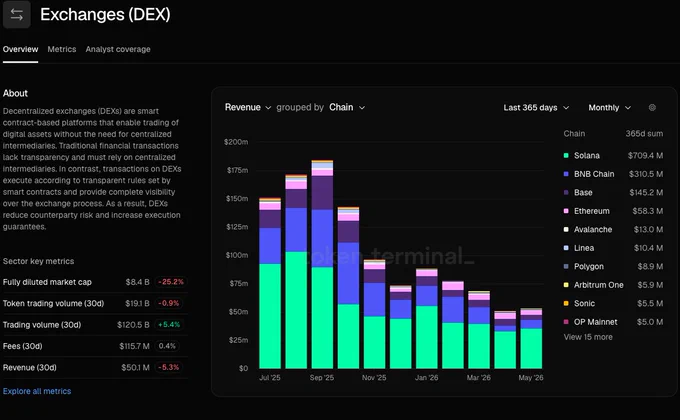
Task: Click the About heading
Action: pos(15,93)
